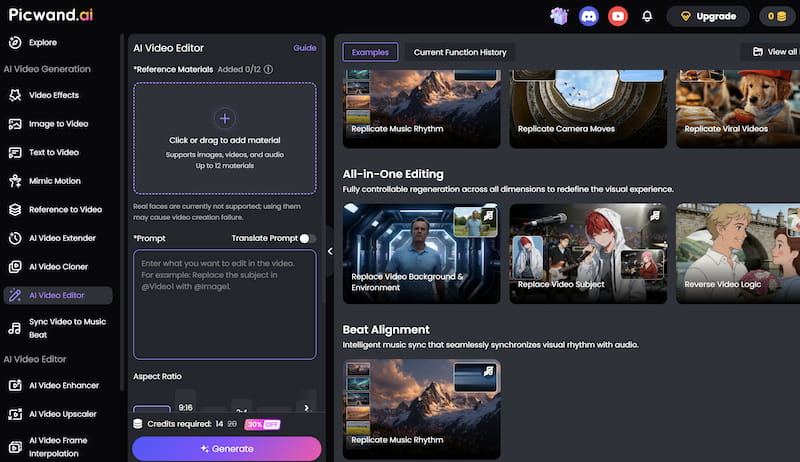The height and width of the screenshot is (462, 800).
Task: Open the Guide link
Action: click(305, 48)
